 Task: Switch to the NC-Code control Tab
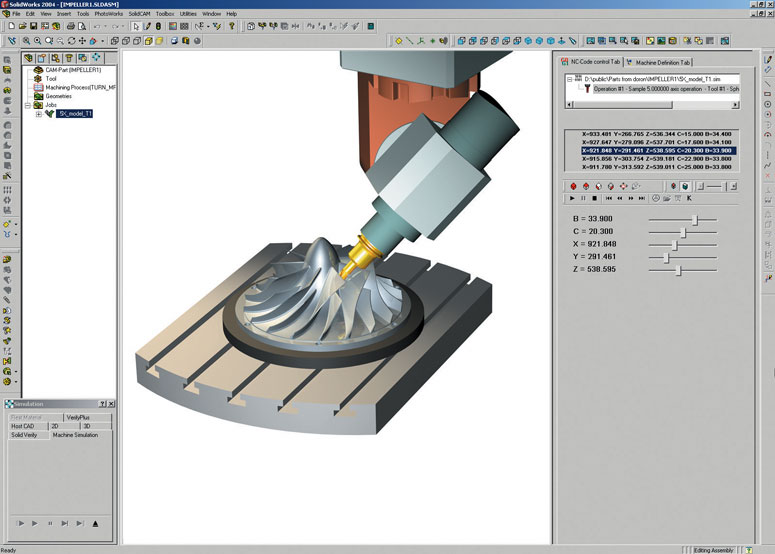coord(590,62)
